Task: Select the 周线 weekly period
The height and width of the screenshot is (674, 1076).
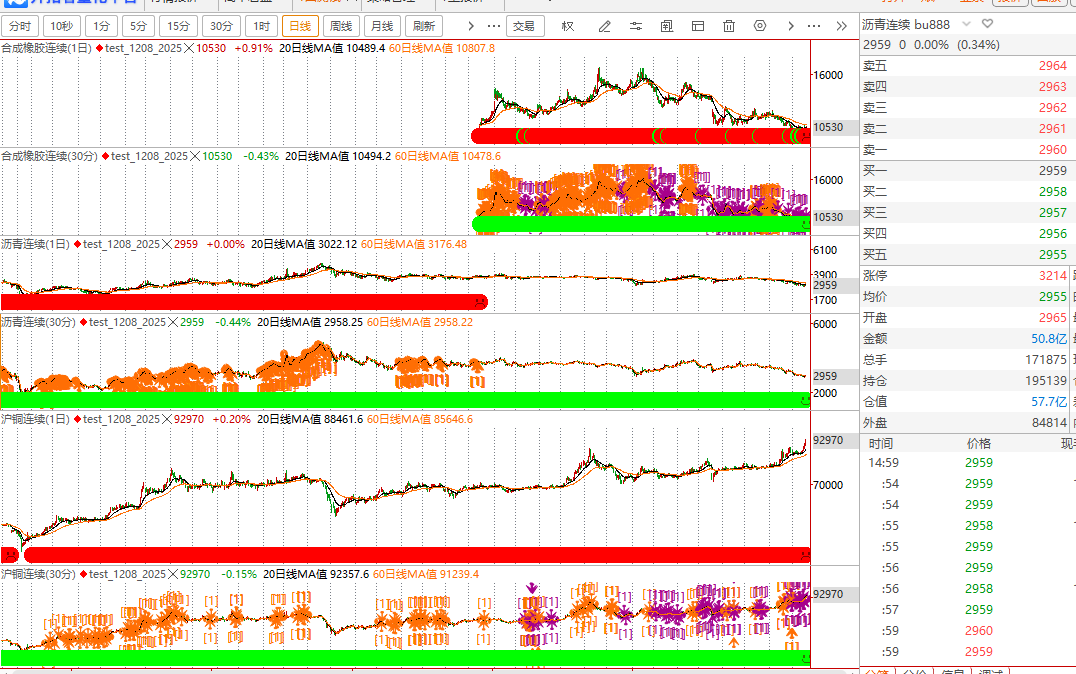Action: pyautogui.click(x=340, y=26)
